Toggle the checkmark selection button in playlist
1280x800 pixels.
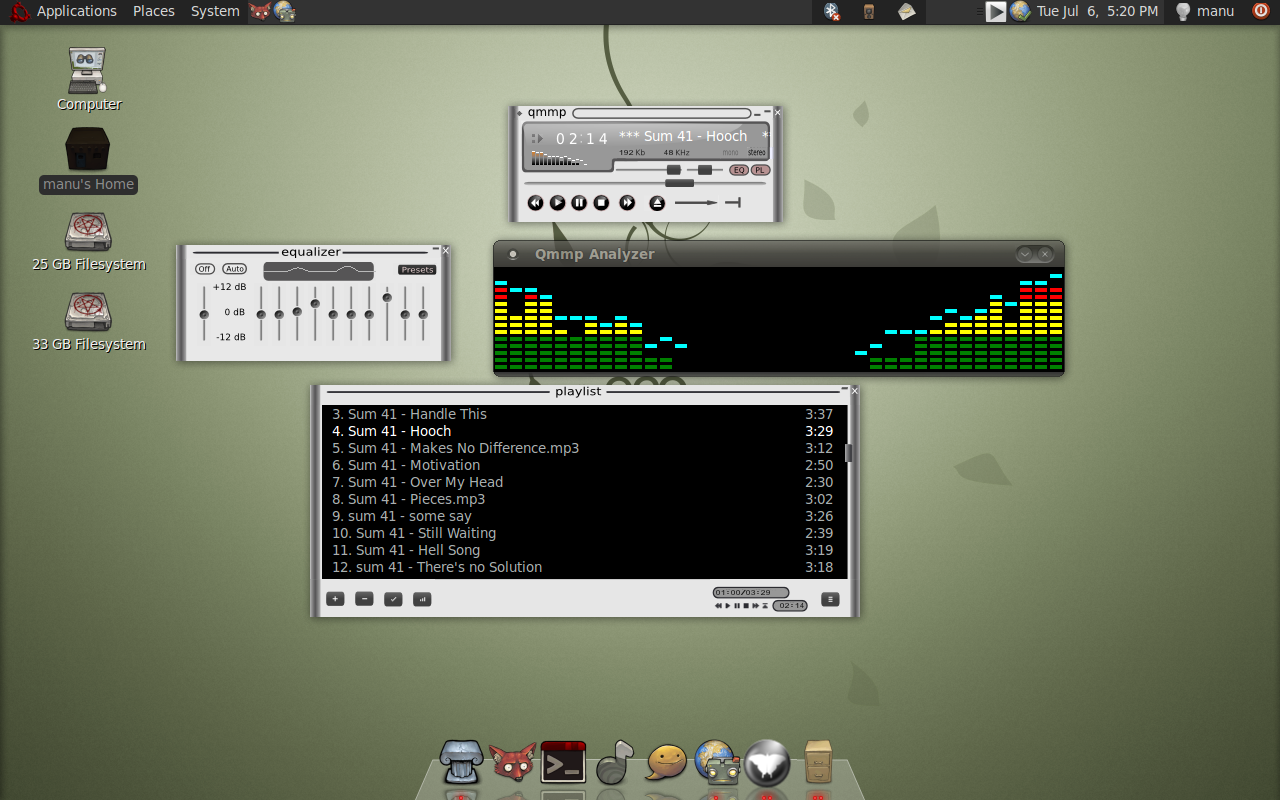pyautogui.click(x=392, y=599)
